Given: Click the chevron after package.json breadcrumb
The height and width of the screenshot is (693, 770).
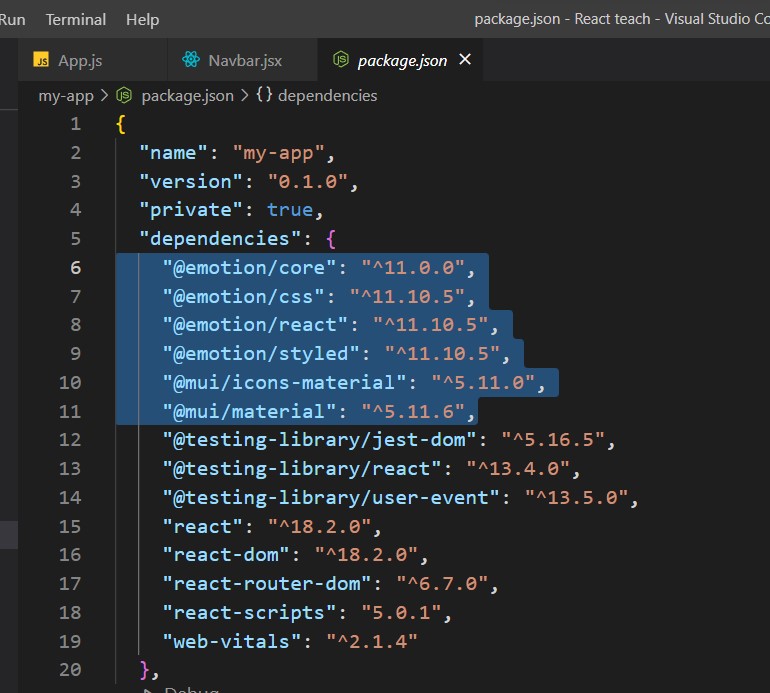Looking at the screenshot, I should [x=245, y=95].
